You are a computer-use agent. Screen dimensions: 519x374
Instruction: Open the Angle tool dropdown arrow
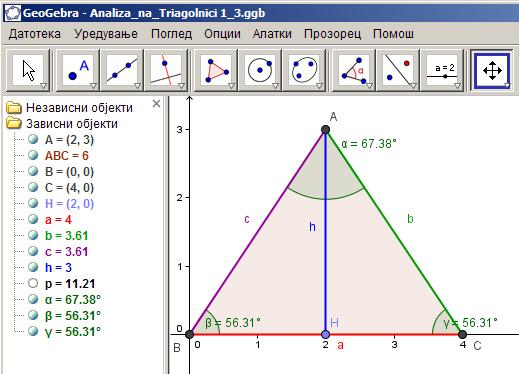click(x=369, y=86)
